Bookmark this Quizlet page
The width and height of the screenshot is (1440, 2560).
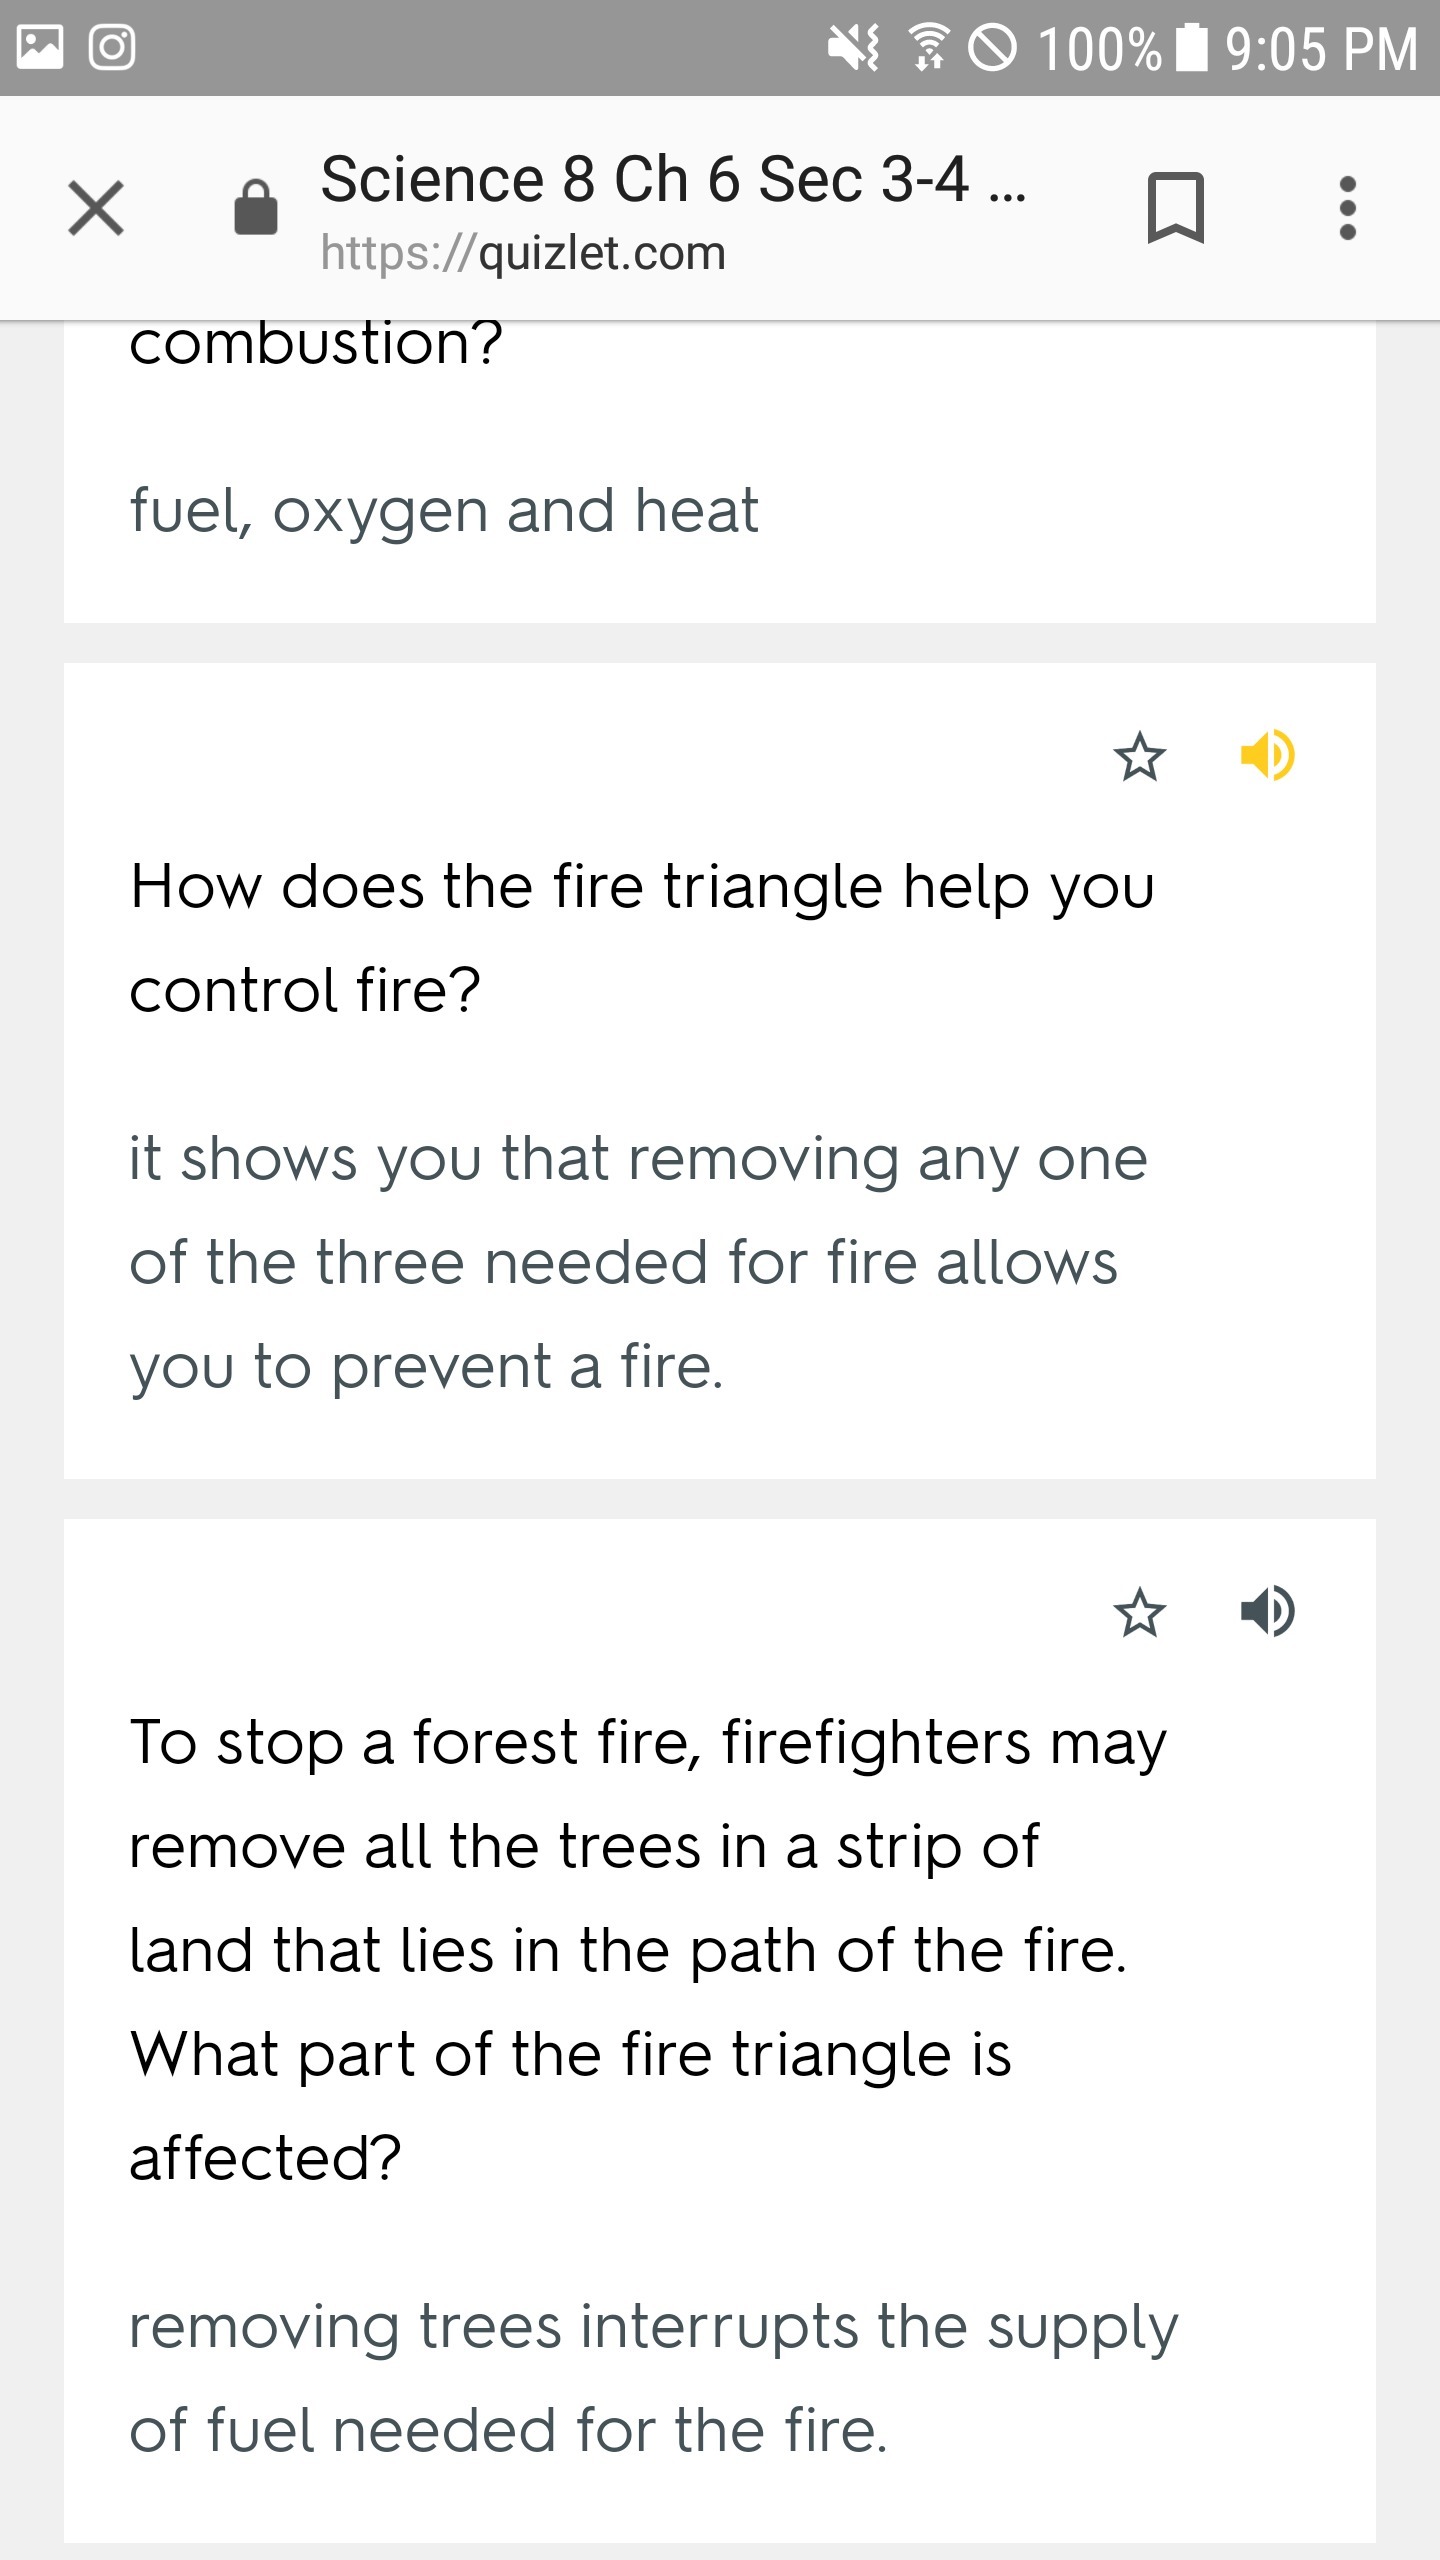(1175, 208)
